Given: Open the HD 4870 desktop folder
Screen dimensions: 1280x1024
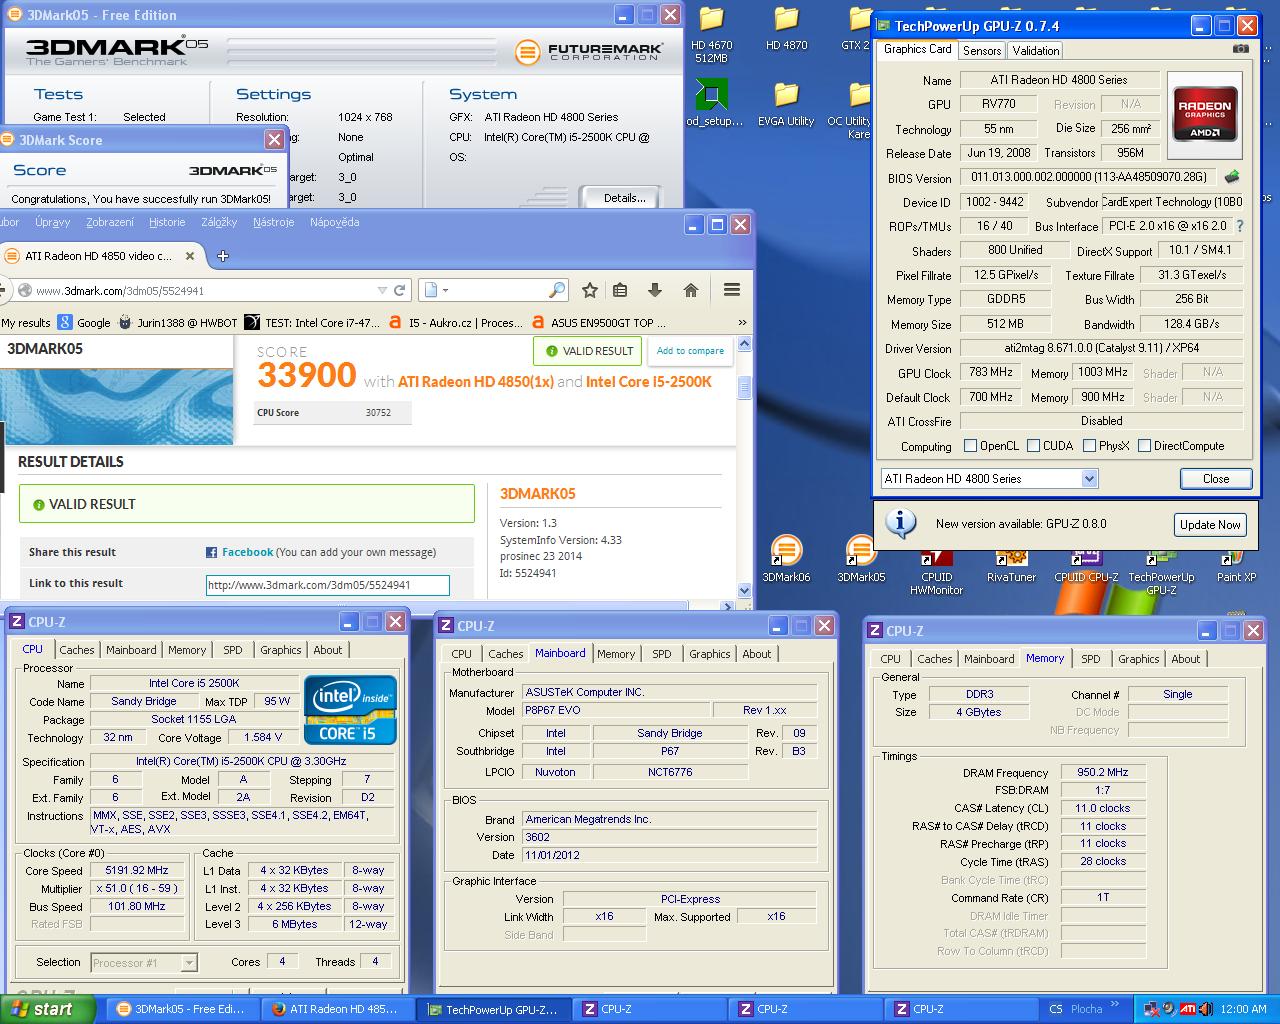Looking at the screenshot, I should (786, 28).
